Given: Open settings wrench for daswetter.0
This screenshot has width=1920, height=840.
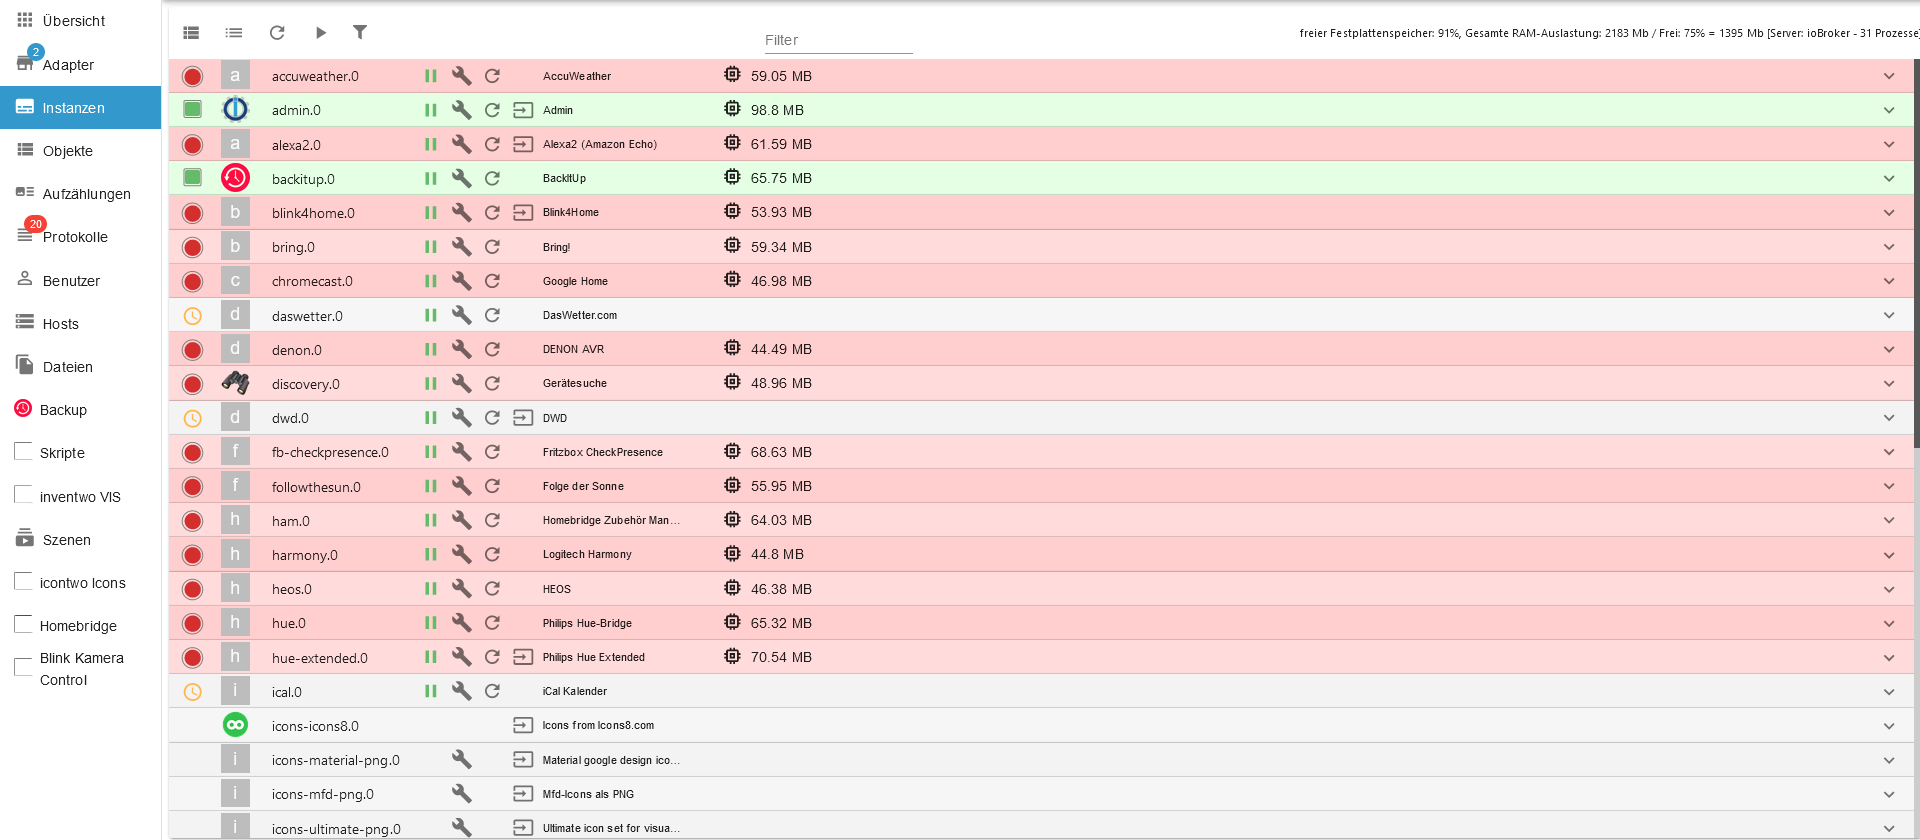Looking at the screenshot, I should point(461,315).
